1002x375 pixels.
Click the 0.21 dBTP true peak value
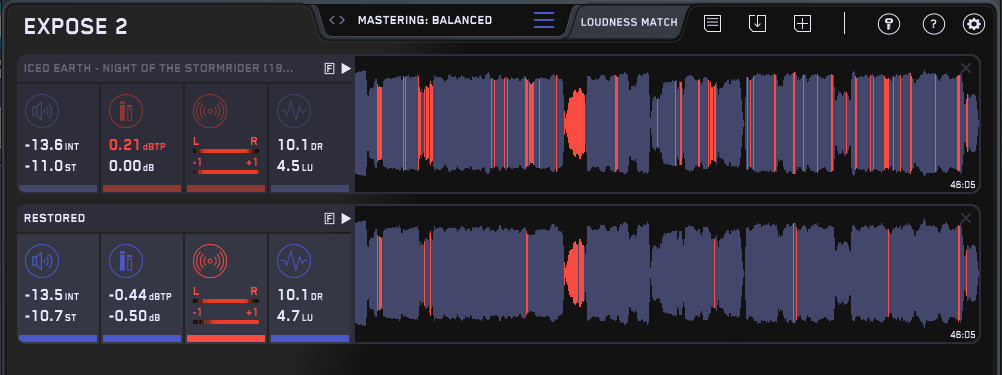point(137,146)
